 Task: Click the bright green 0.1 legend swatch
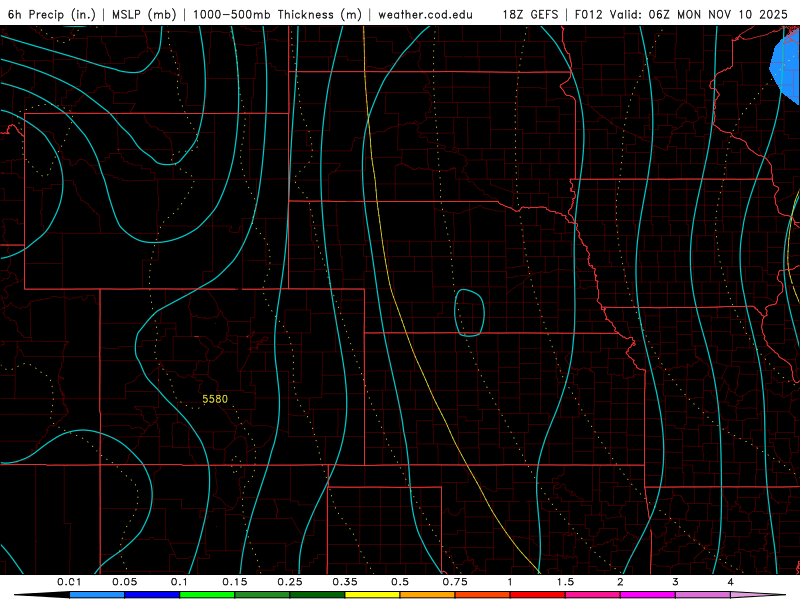[x=207, y=595]
